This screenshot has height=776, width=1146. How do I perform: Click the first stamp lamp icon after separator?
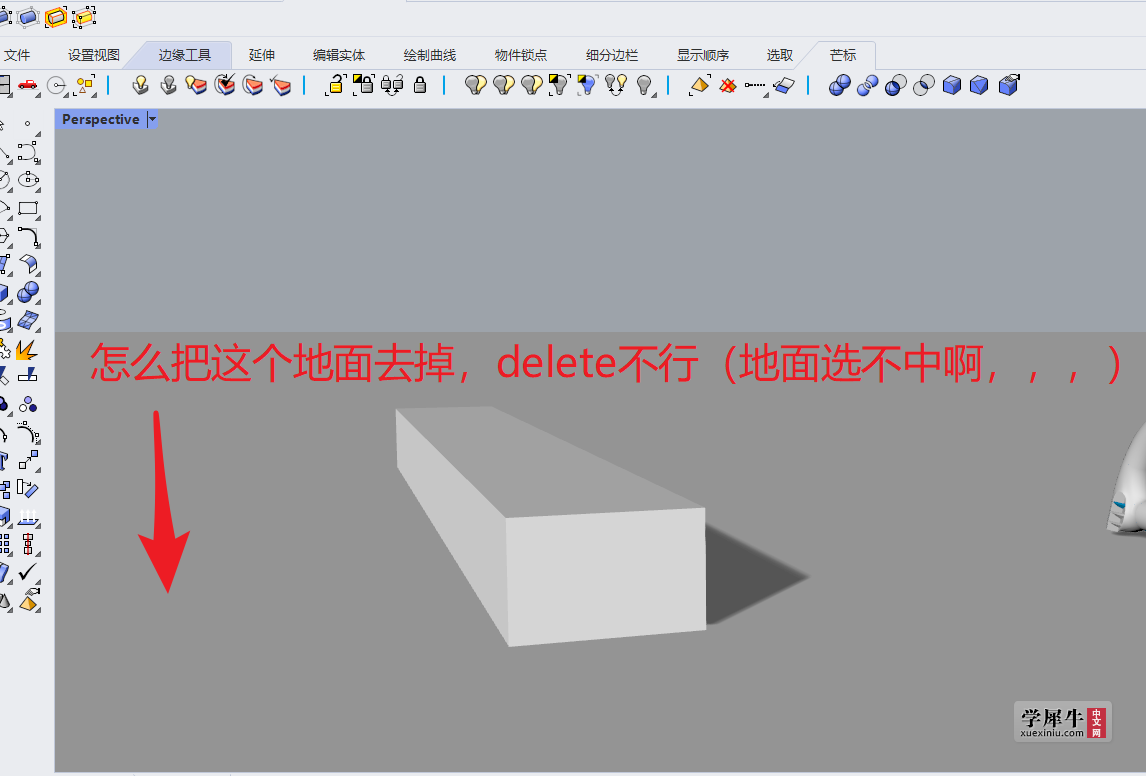coord(140,85)
